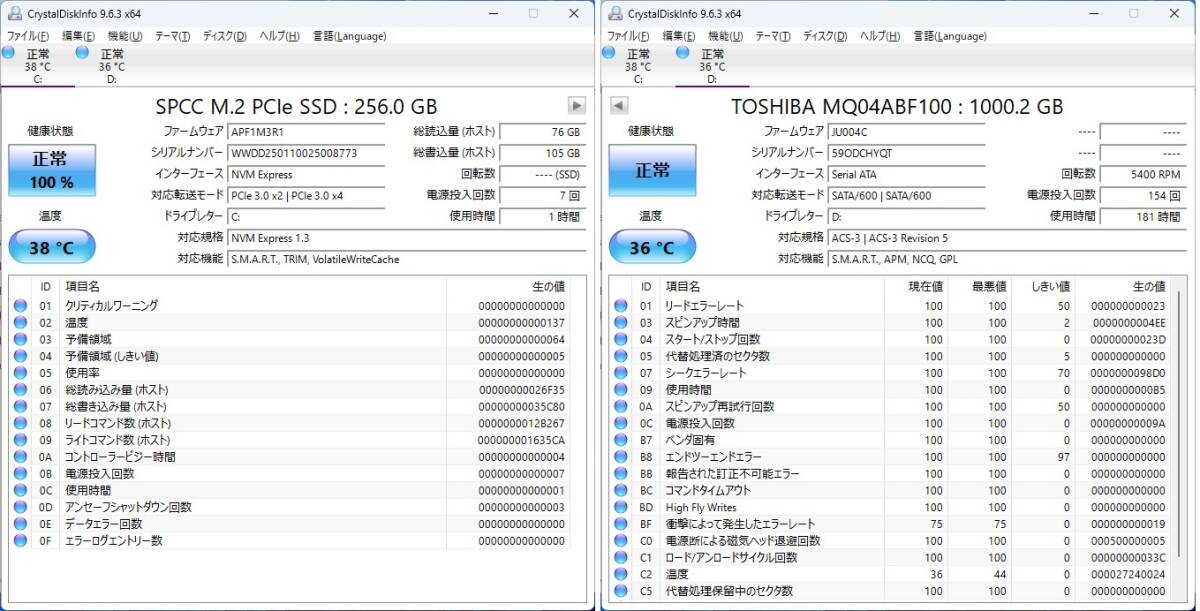Click status icon of リードコマンド数 (ホスト) row

20,423
